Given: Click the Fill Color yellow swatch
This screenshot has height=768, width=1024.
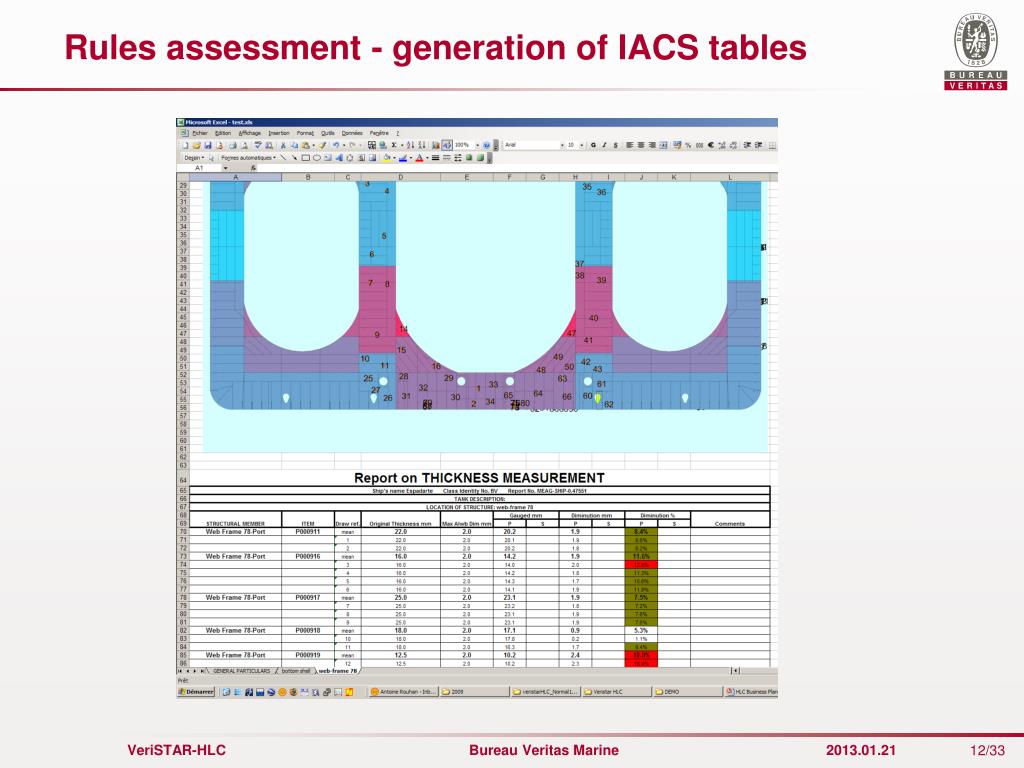Looking at the screenshot, I should click(x=387, y=158).
